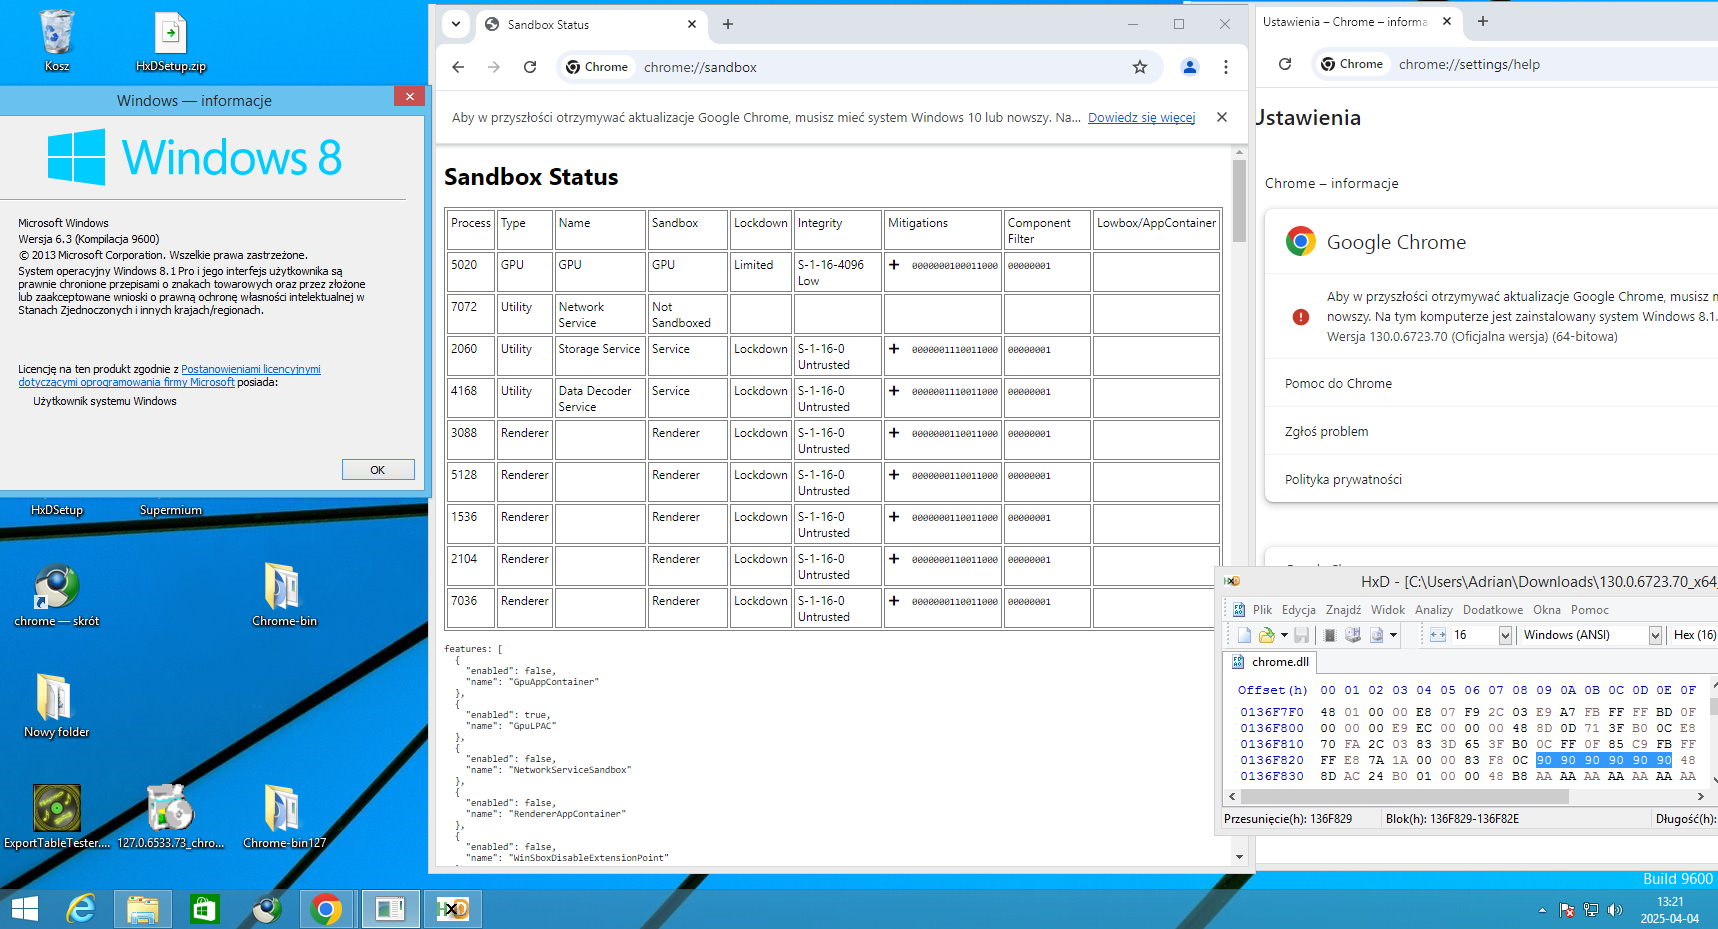Click the bytes-per-row width icon in HxD
Viewport: 1718px width, 929px height.
click(x=1438, y=635)
